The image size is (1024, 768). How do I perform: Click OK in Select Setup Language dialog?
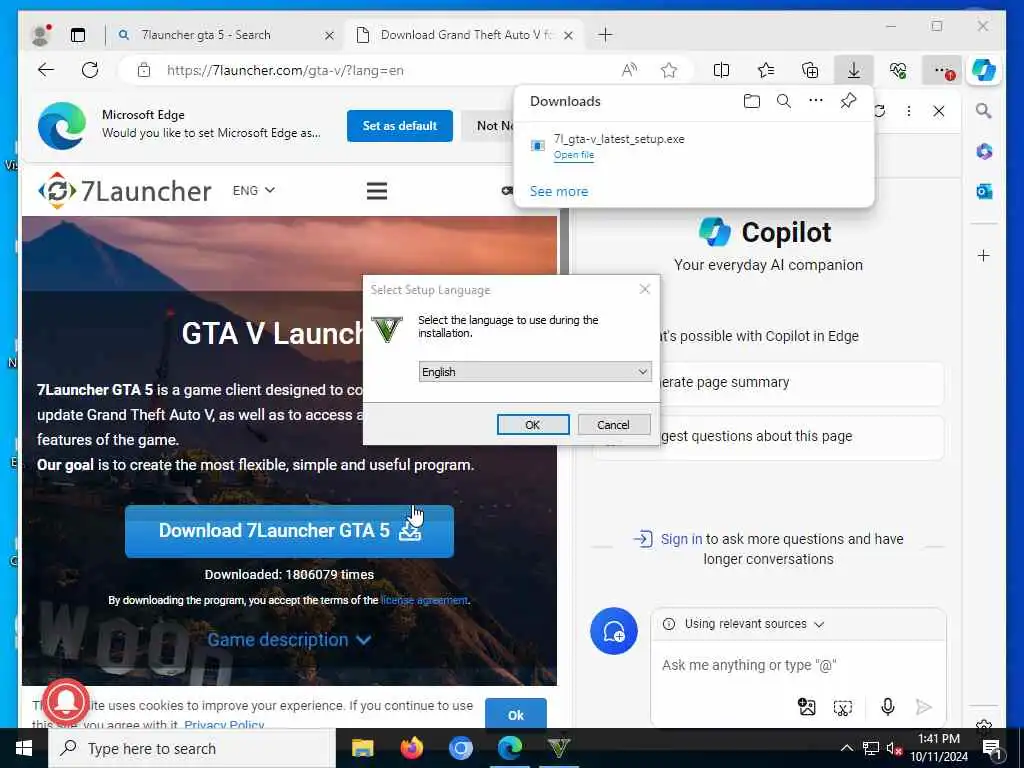[x=533, y=424]
